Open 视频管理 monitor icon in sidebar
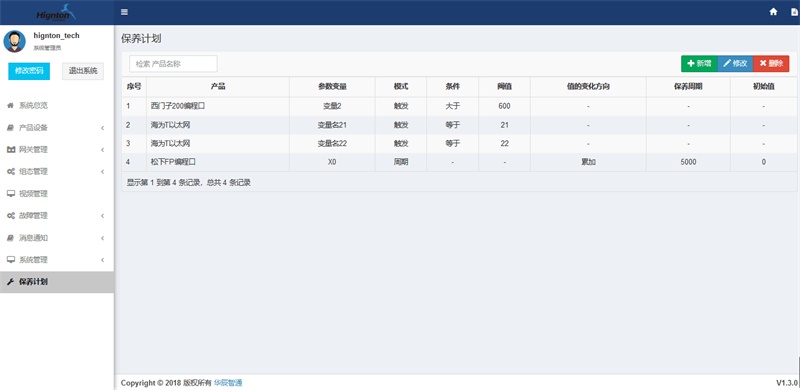The height and width of the screenshot is (390, 800). point(10,193)
